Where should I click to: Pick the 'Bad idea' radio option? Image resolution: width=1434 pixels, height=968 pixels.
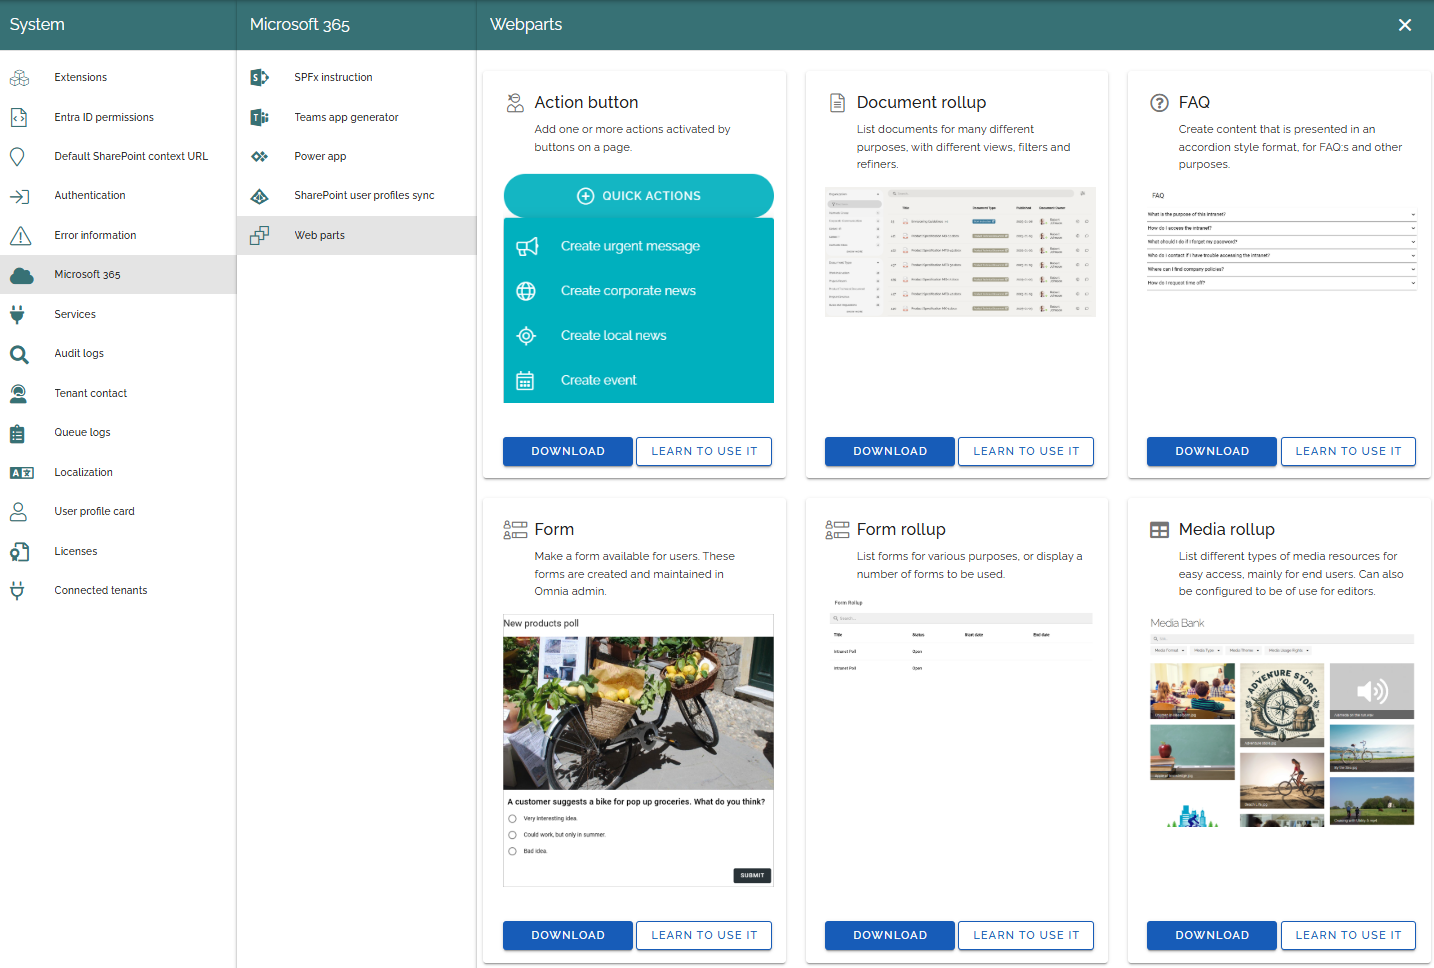(512, 852)
